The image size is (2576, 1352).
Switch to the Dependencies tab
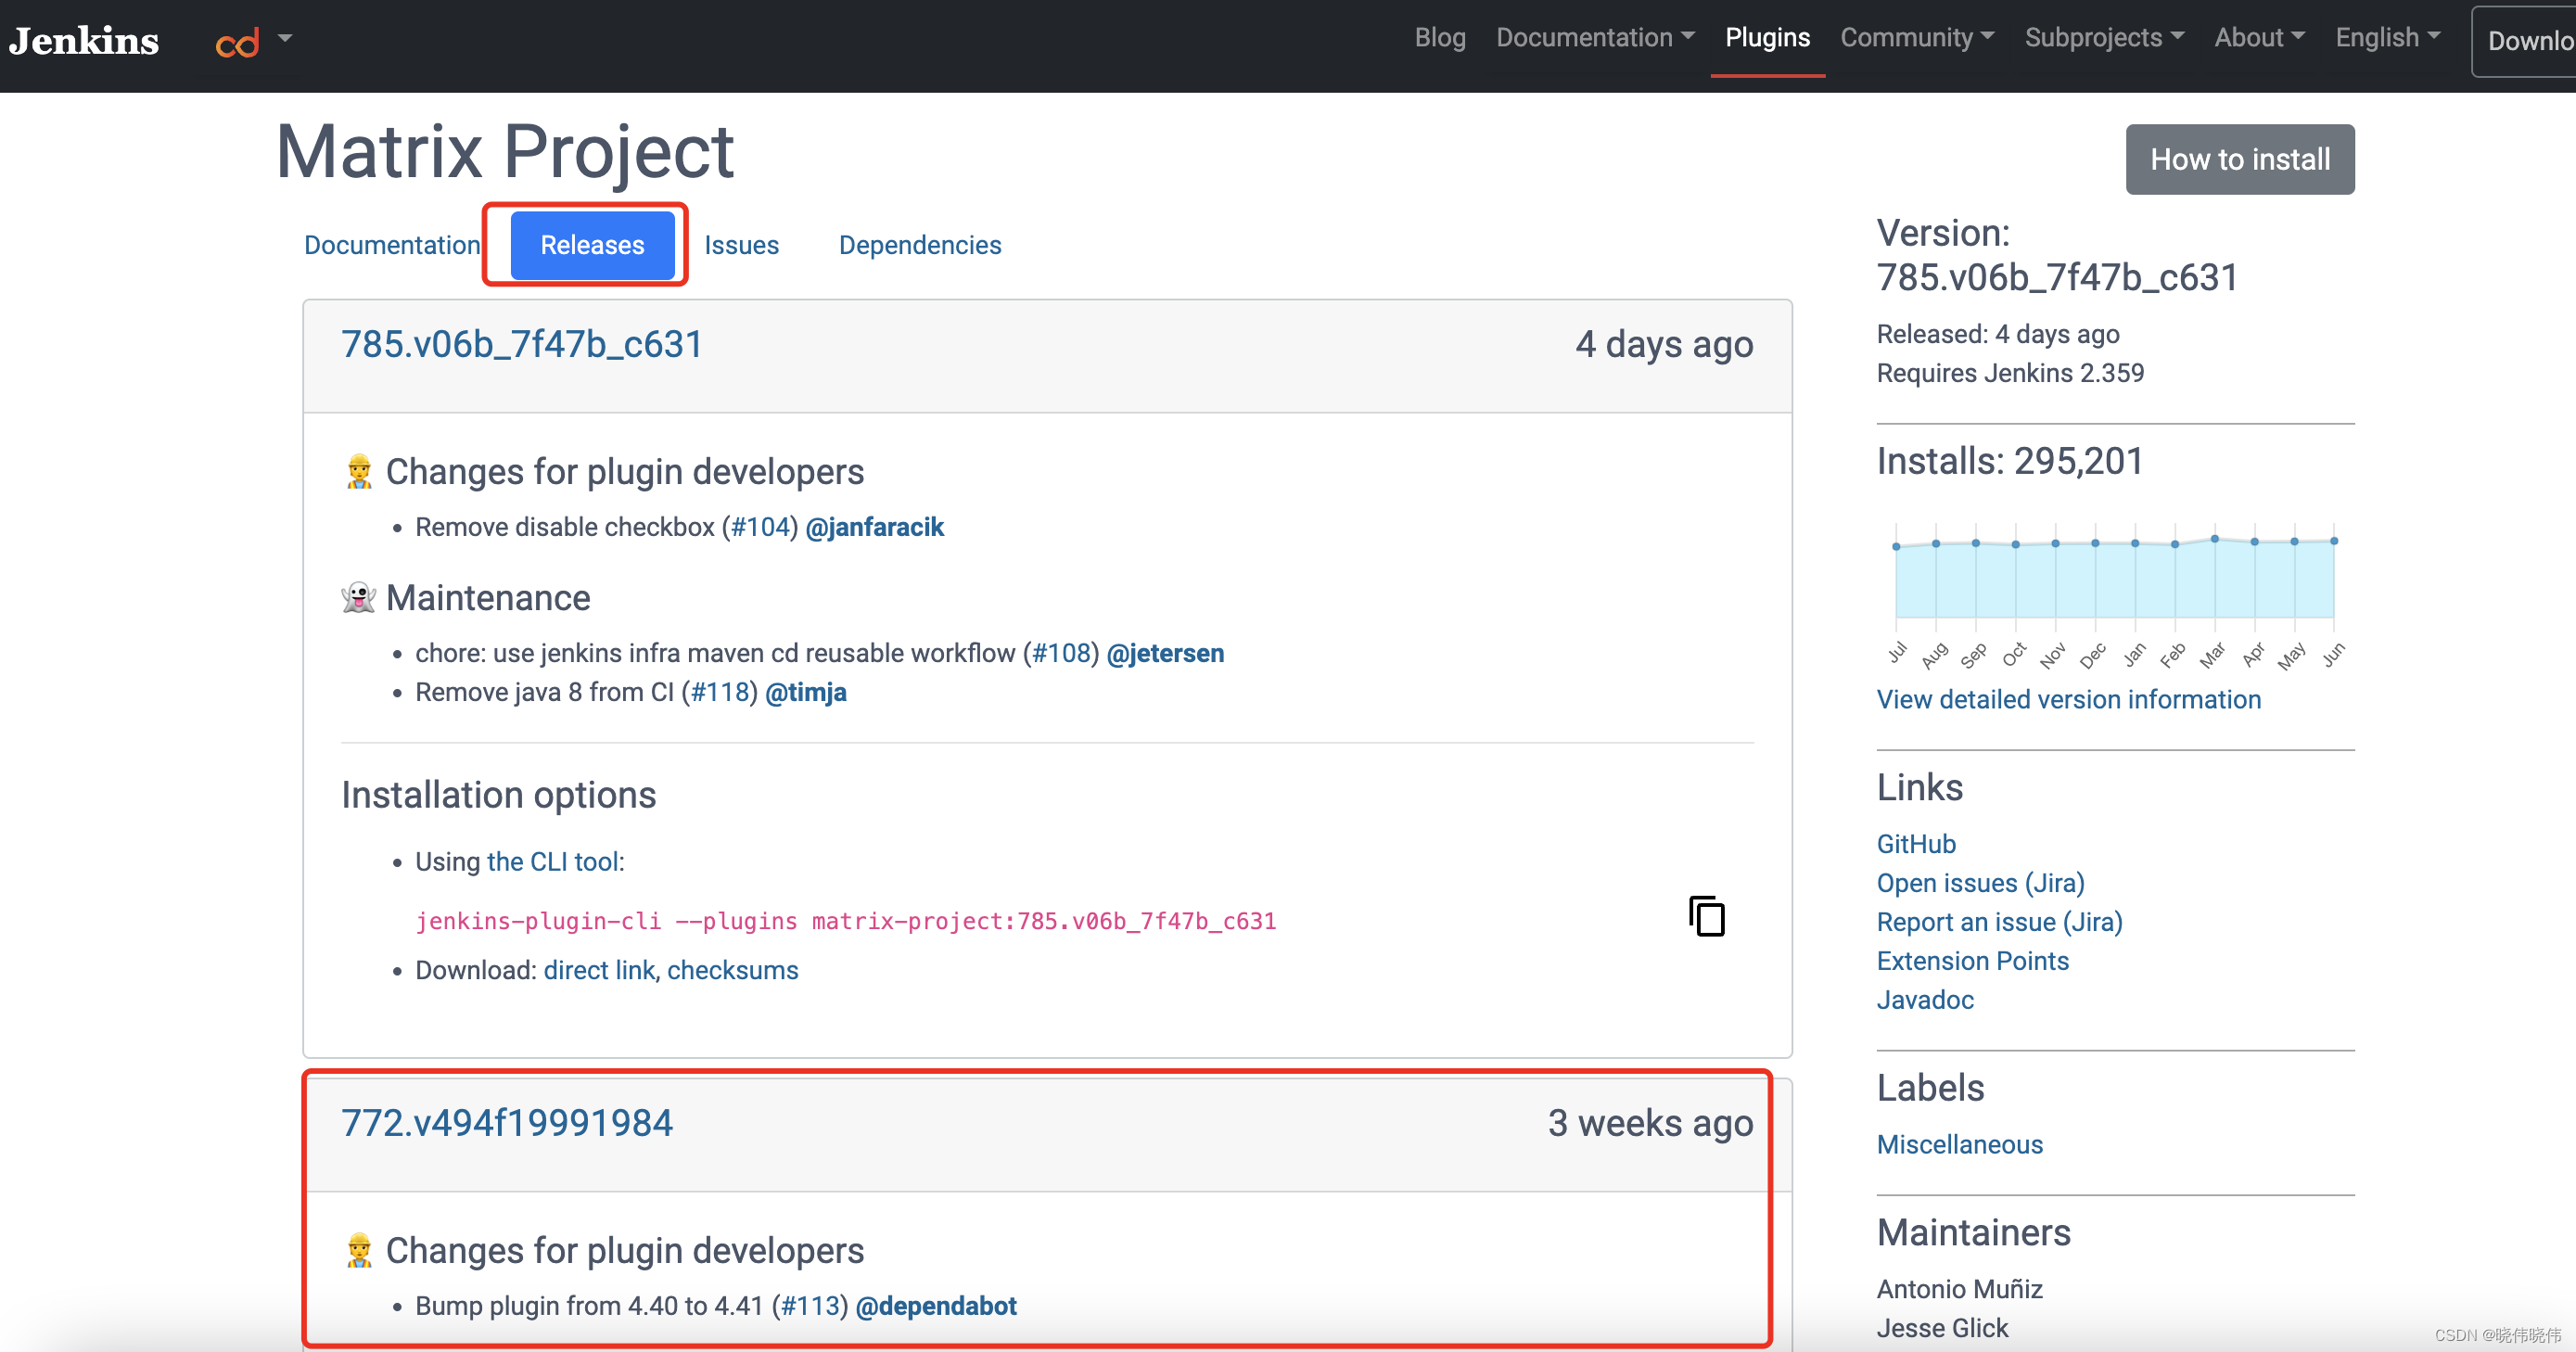(x=919, y=245)
